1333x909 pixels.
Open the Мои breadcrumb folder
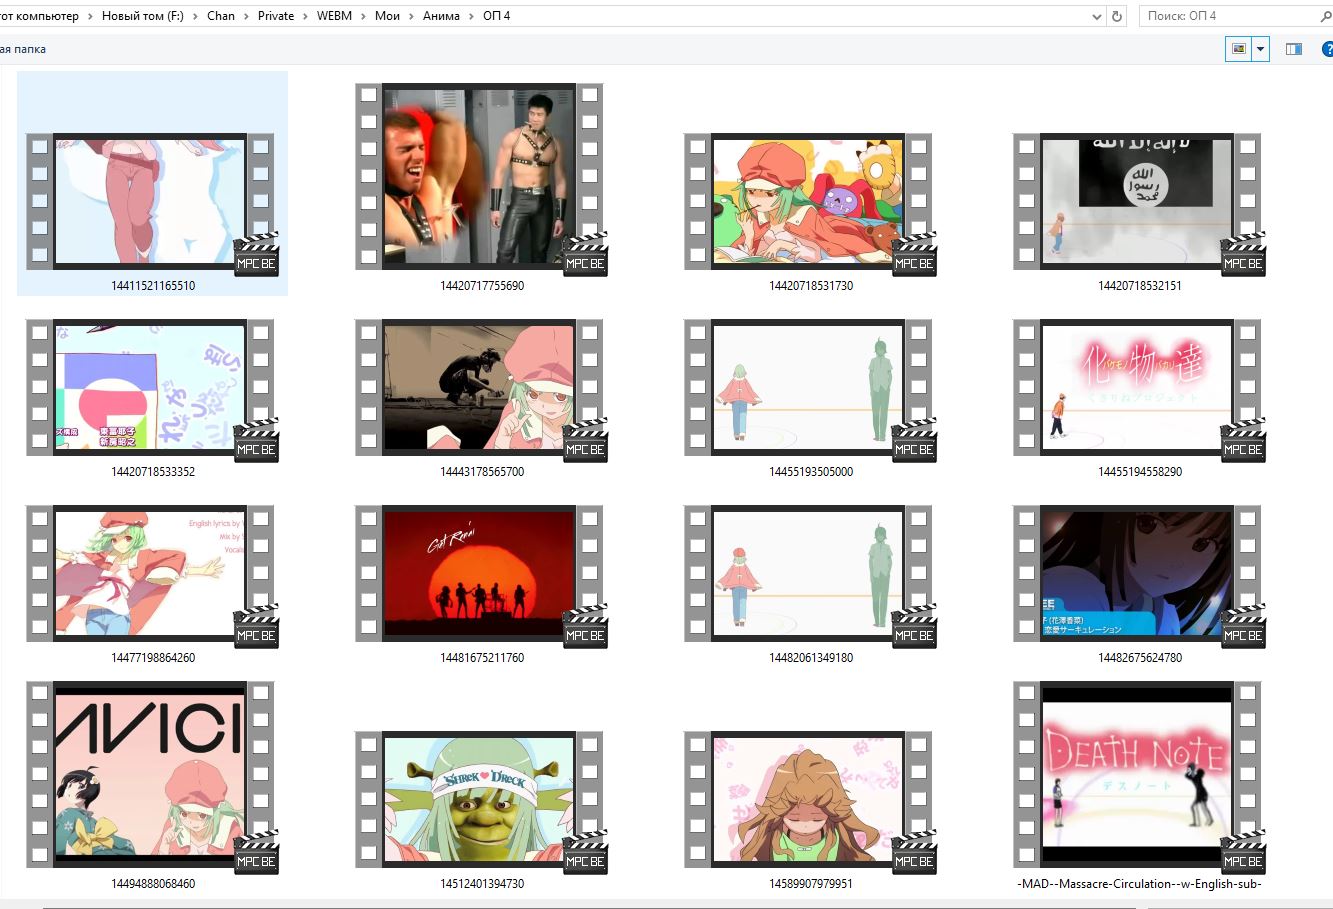coord(387,16)
